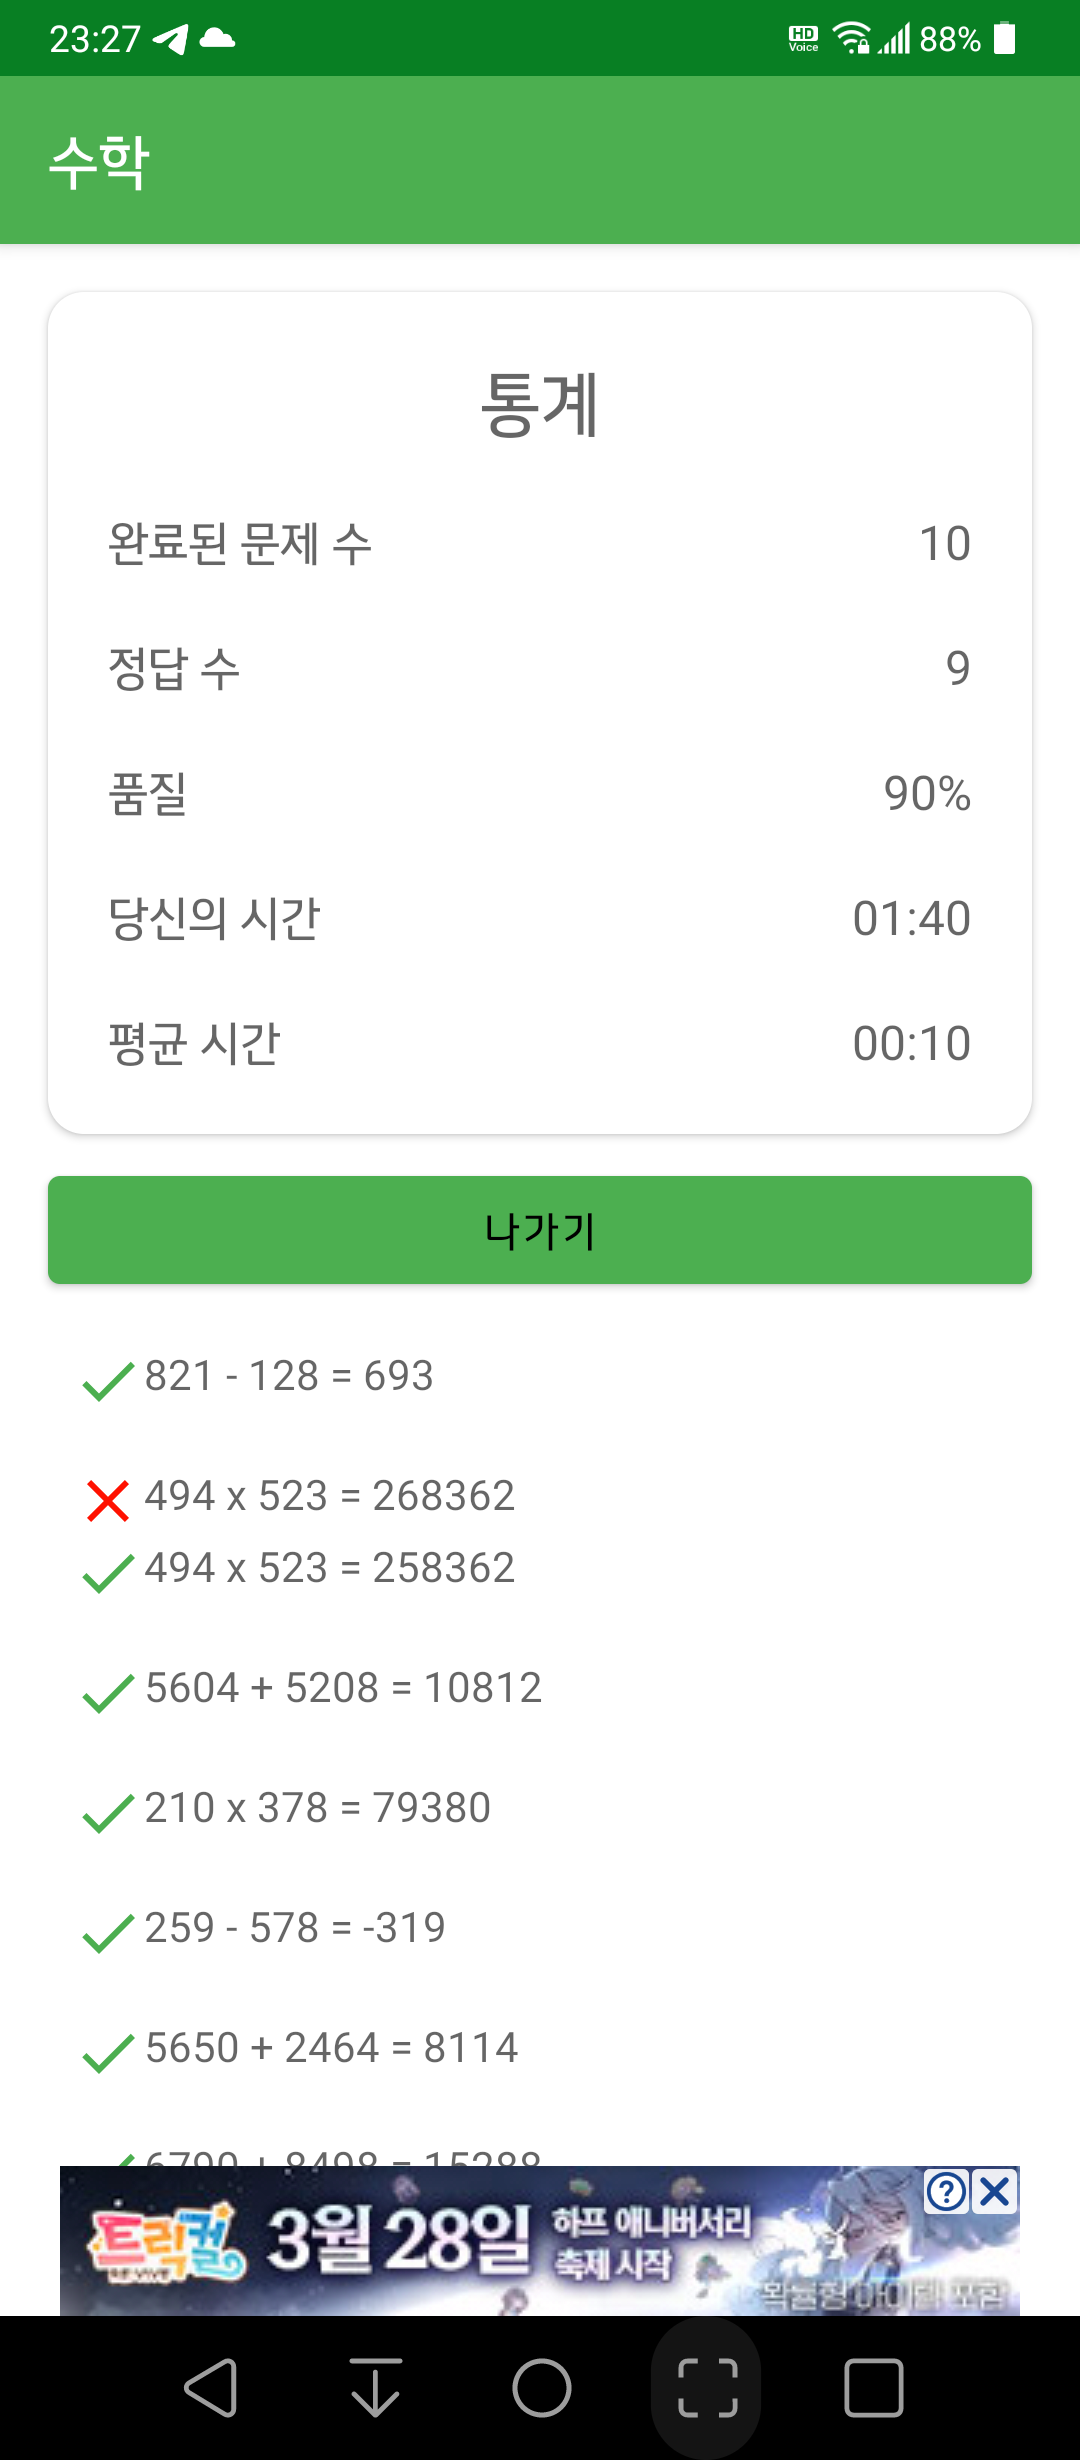The height and width of the screenshot is (2460, 1080).
Task: Tap the Android home circle button
Action: pos(541,2388)
